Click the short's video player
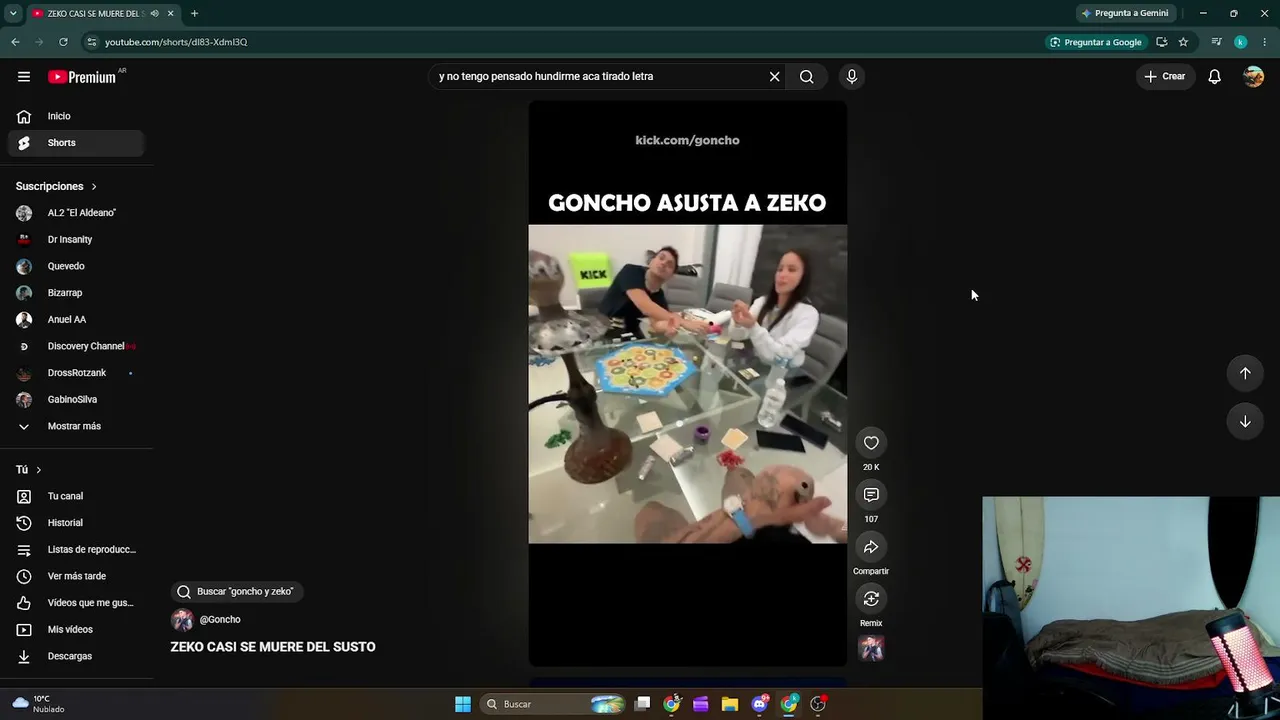Image resolution: width=1280 pixels, height=720 pixels. tap(688, 384)
